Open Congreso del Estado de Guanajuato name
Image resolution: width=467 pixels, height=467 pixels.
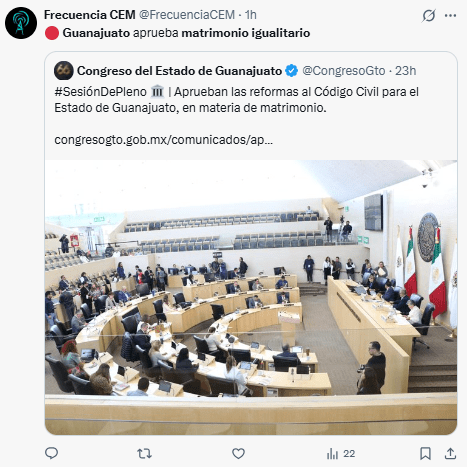pyautogui.click(x=179, y=71)
